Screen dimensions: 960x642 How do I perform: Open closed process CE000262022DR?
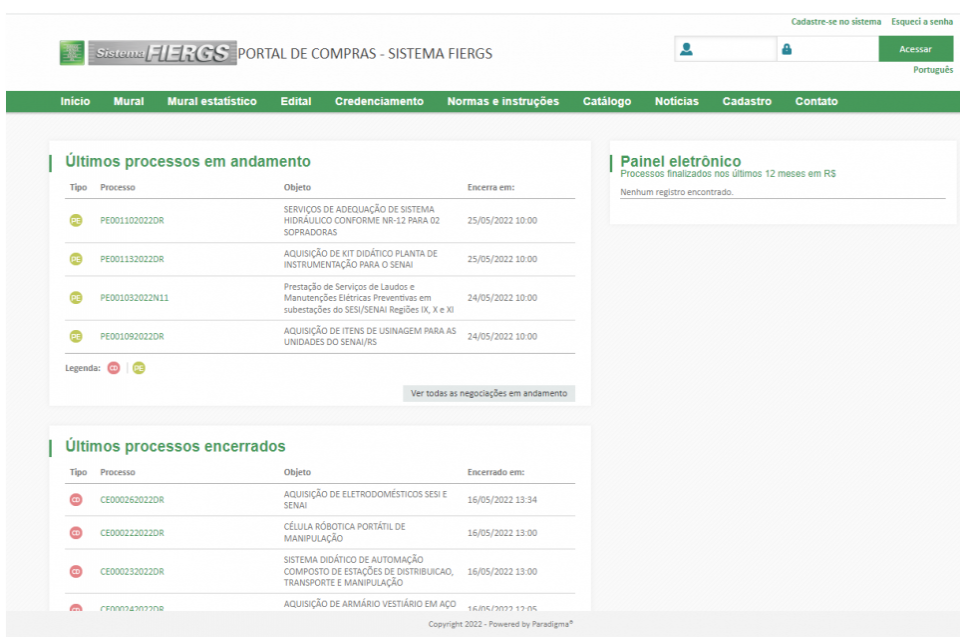(x=132, y=499)
